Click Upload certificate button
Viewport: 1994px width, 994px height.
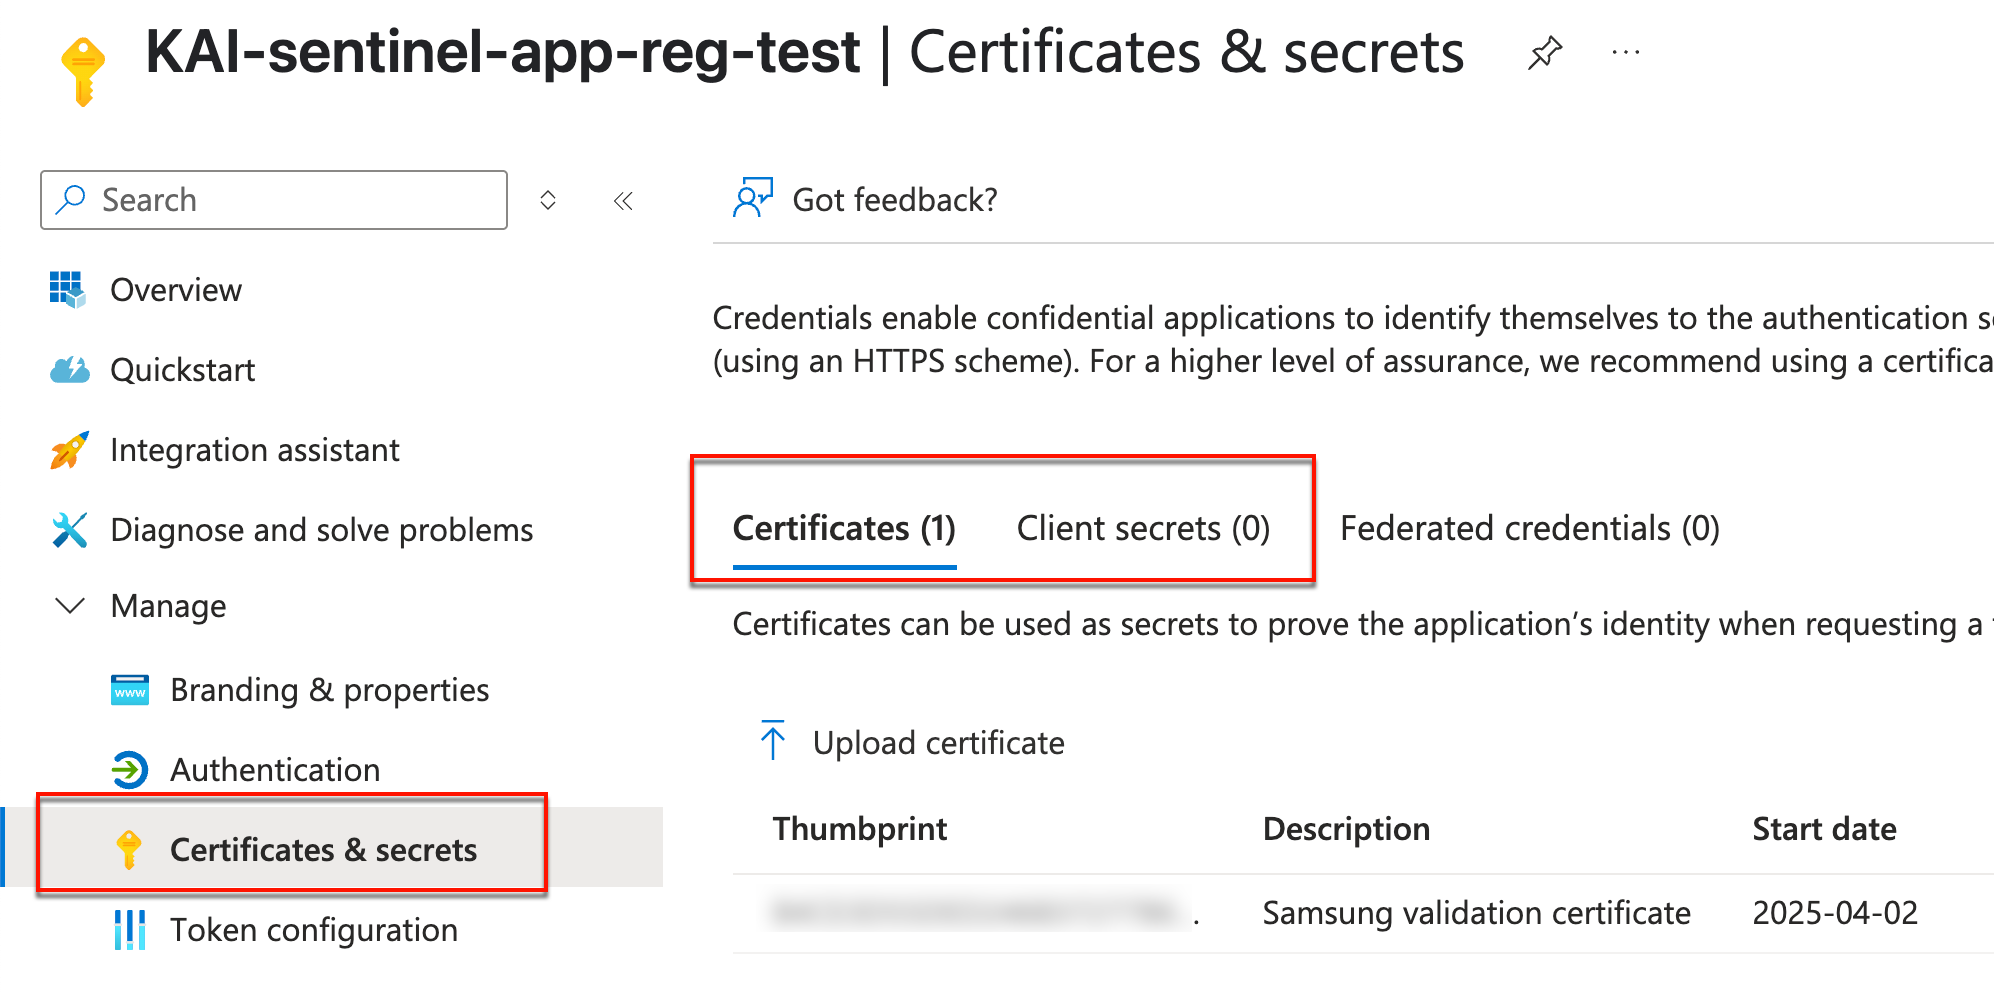coord(913,743)
